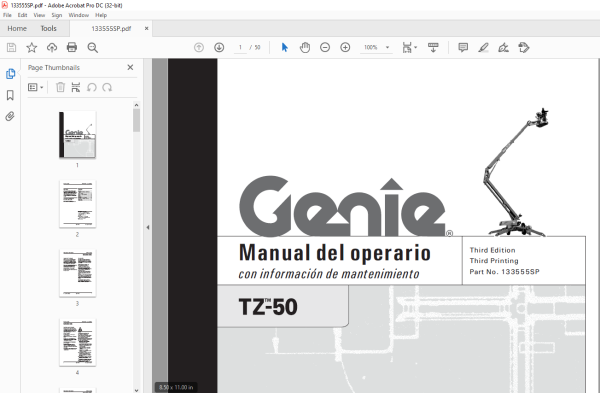
Task: Switch to the Tools tab
Action: click(x=49, y=28)
